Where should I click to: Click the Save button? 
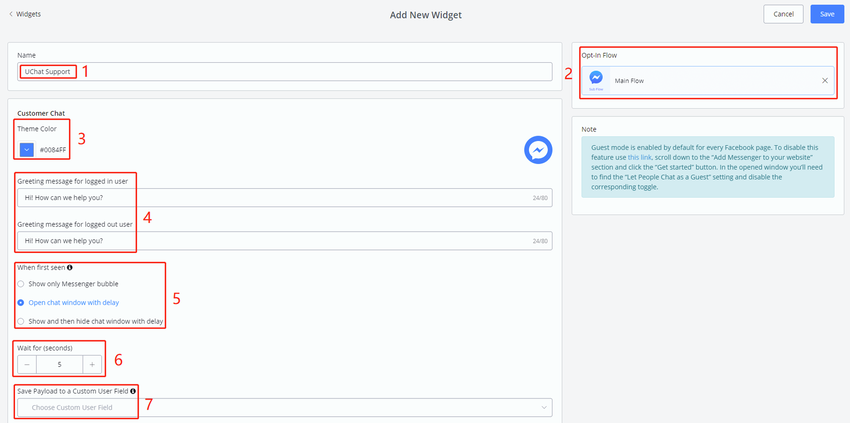pyautogui.click(x=827, y=14)
